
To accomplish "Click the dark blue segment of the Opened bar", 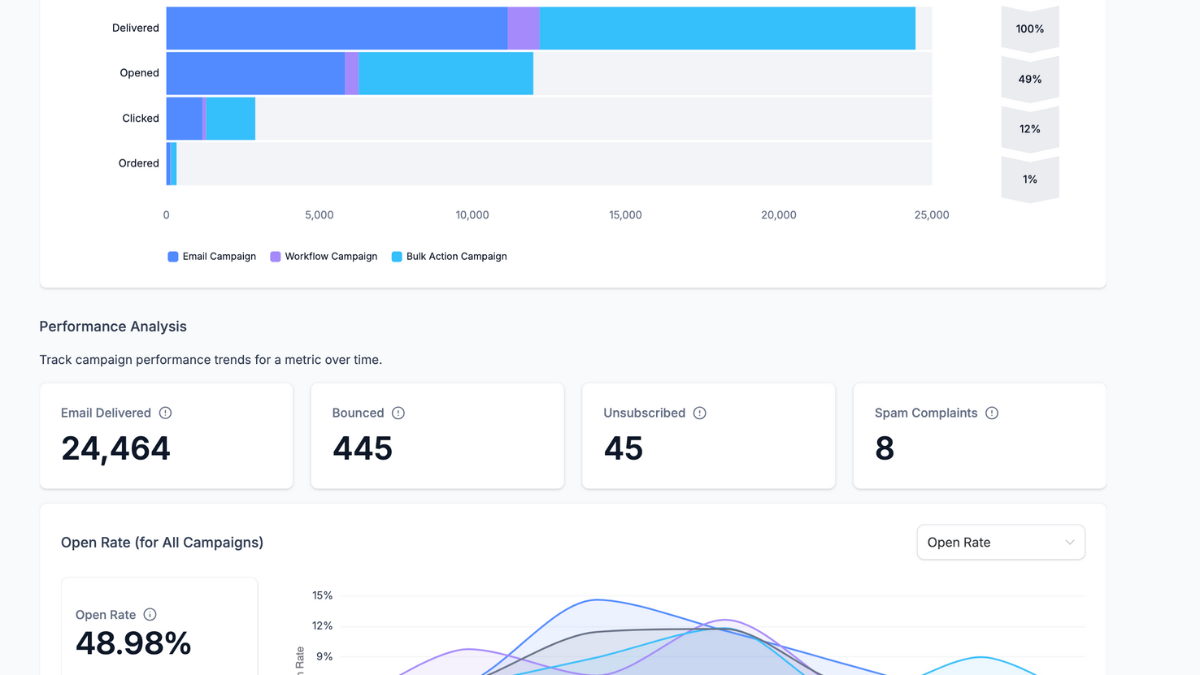I will coord(255,73).
